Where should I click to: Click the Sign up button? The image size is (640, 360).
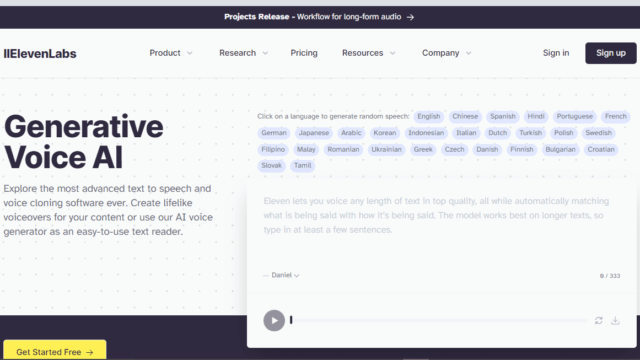(611, 53)
